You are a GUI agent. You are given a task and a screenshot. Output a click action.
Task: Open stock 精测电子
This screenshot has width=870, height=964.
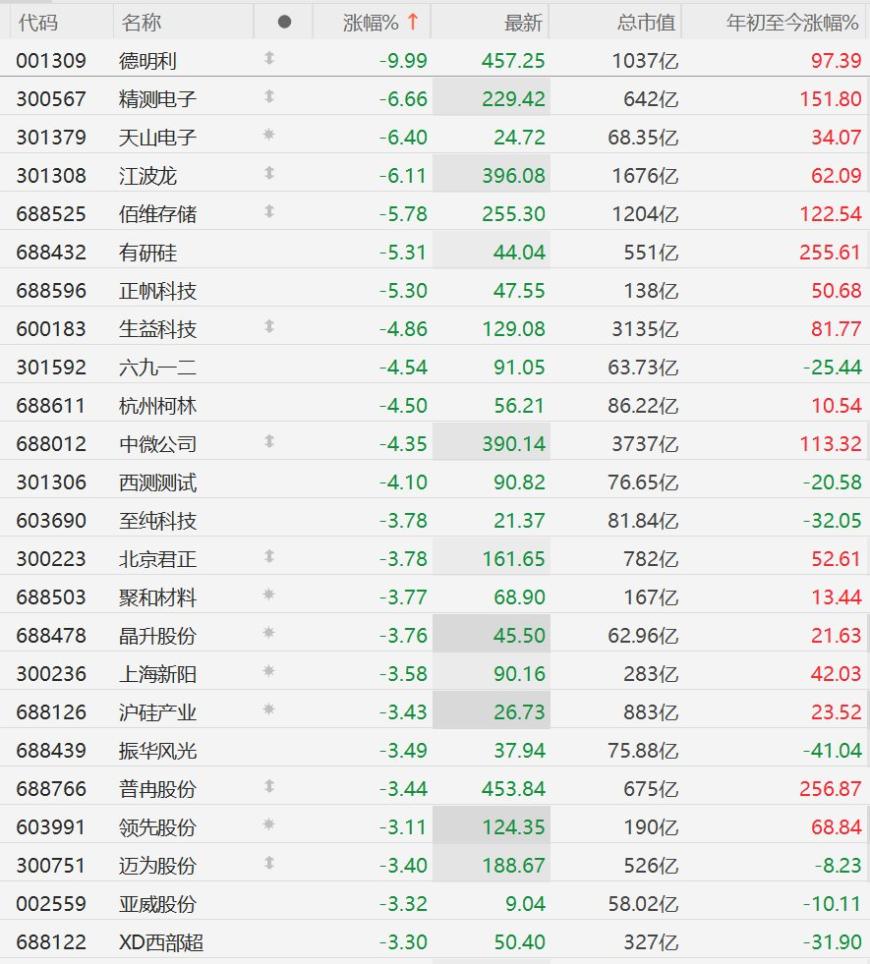tap(157, 99)
